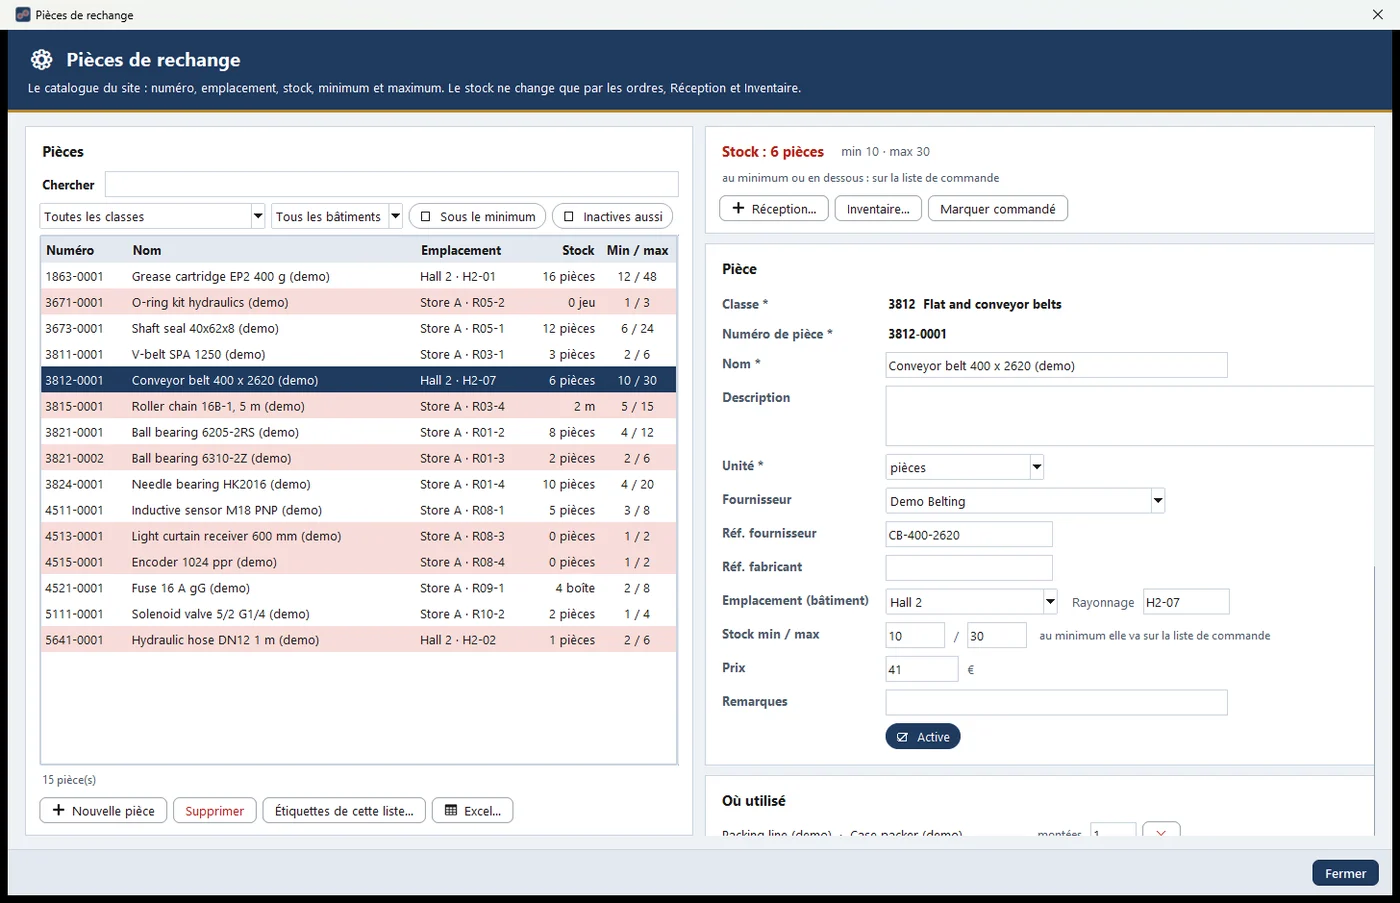Screen dimensions: 1400x903
Task: Click the red Supprimer button
Action: pyautogui.click(x=214, y=811)
